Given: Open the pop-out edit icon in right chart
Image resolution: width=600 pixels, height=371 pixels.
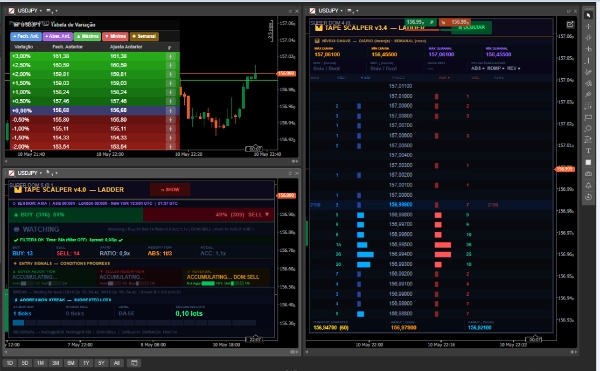Looking at the screenshot, I should [570, 24].
